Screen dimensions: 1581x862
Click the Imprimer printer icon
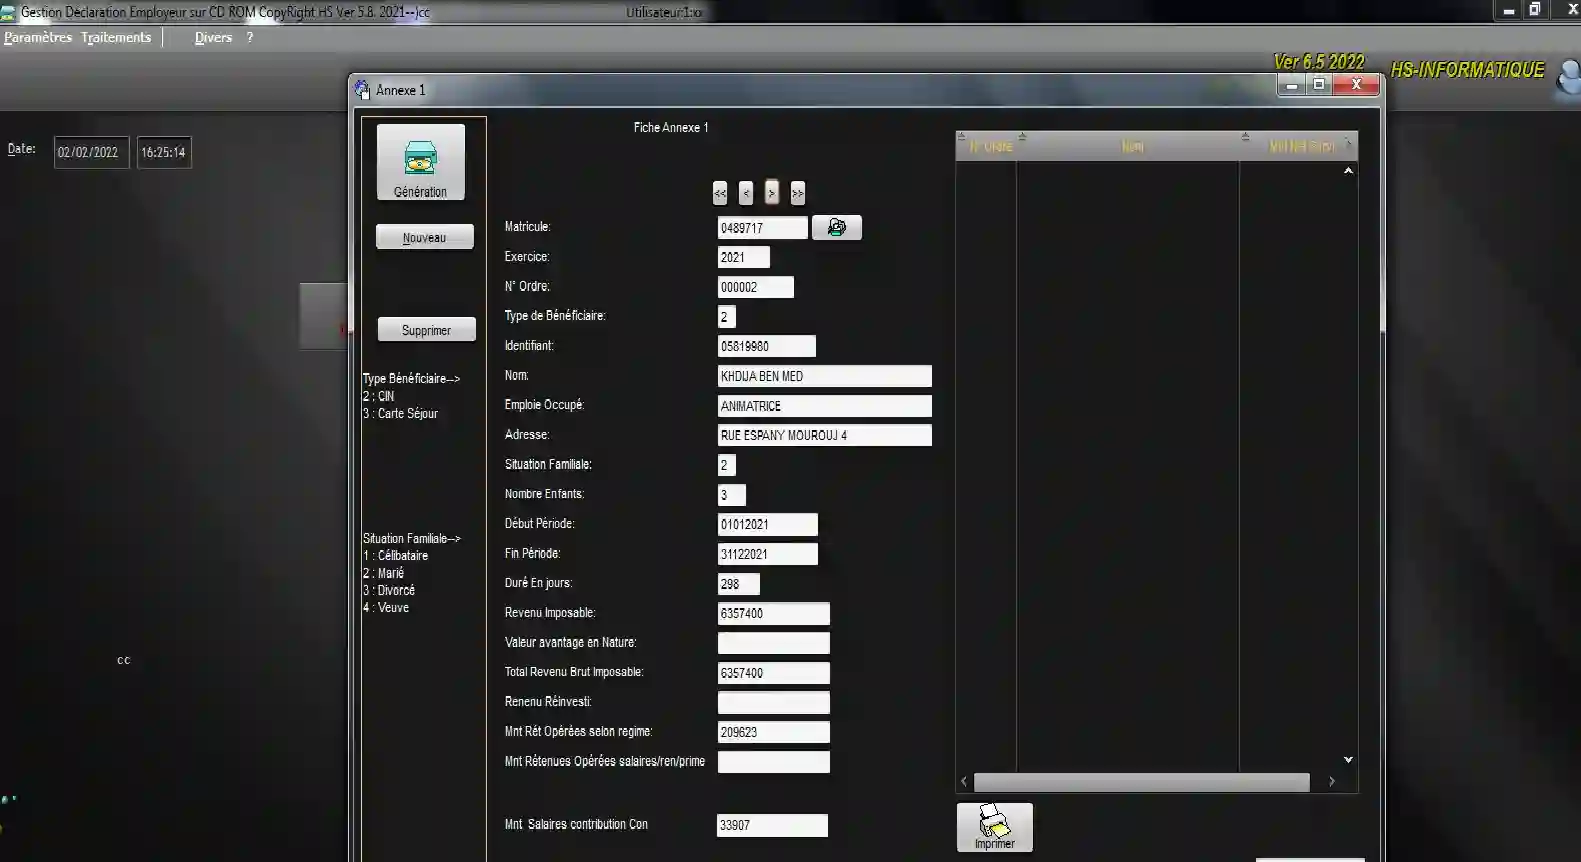(994, 827)
